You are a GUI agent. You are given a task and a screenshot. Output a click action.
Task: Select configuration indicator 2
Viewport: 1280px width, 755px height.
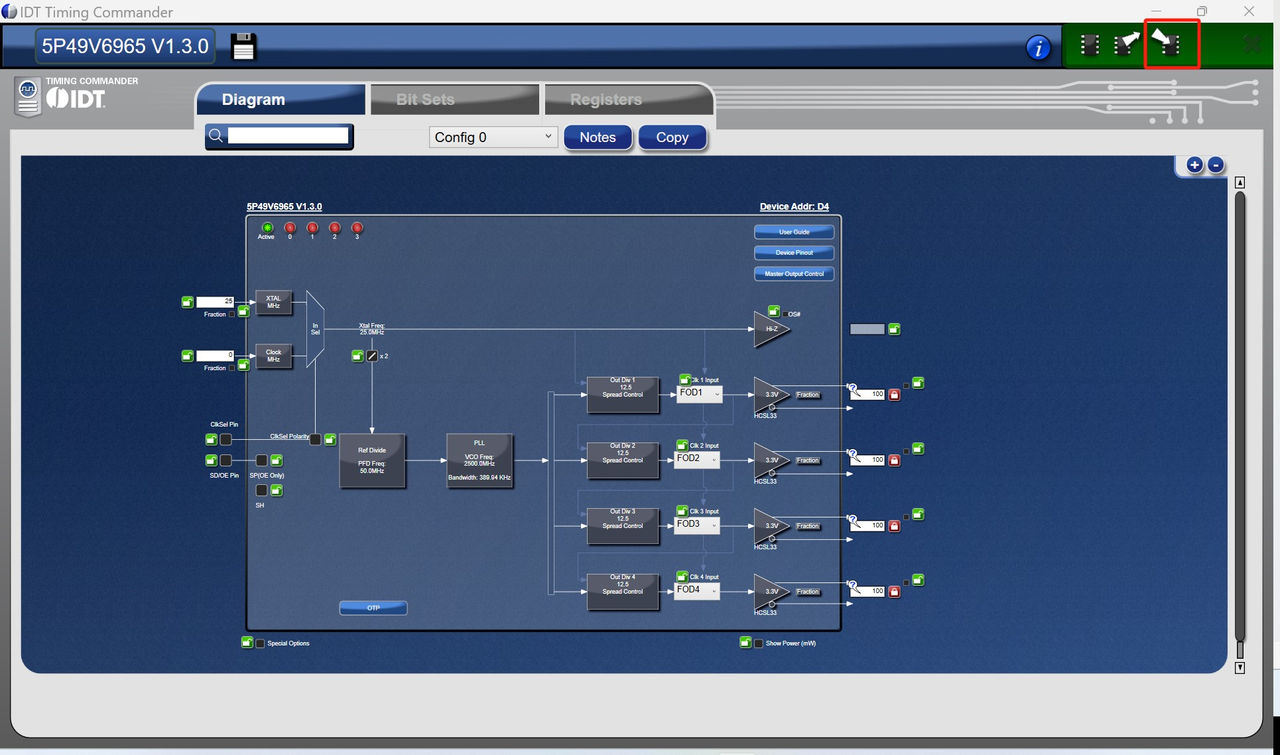(334, 228)
